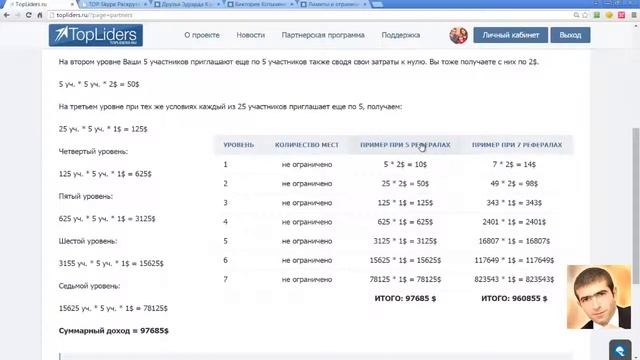Click the Шестой уровень: heading

[x=88, y=241]
